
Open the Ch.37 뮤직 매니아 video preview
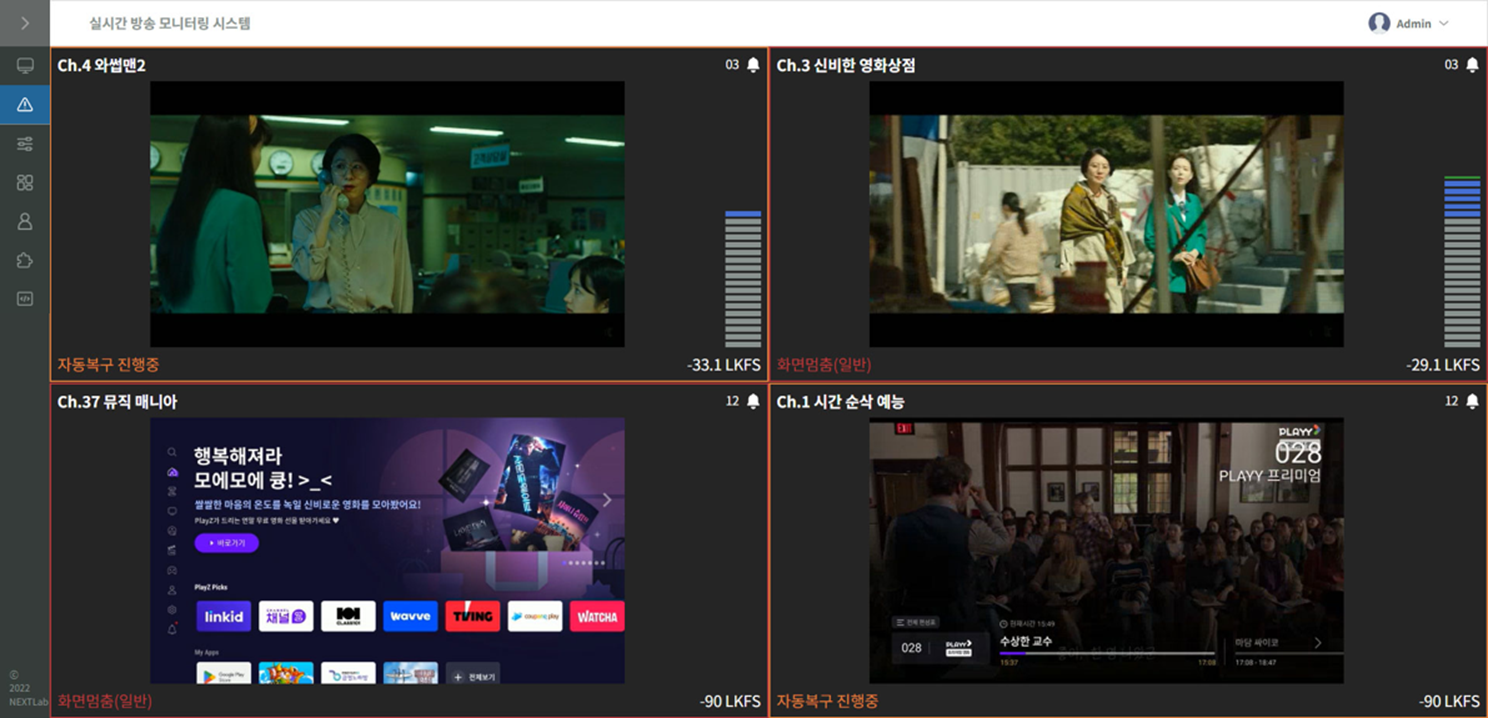[x=387, y=550]
